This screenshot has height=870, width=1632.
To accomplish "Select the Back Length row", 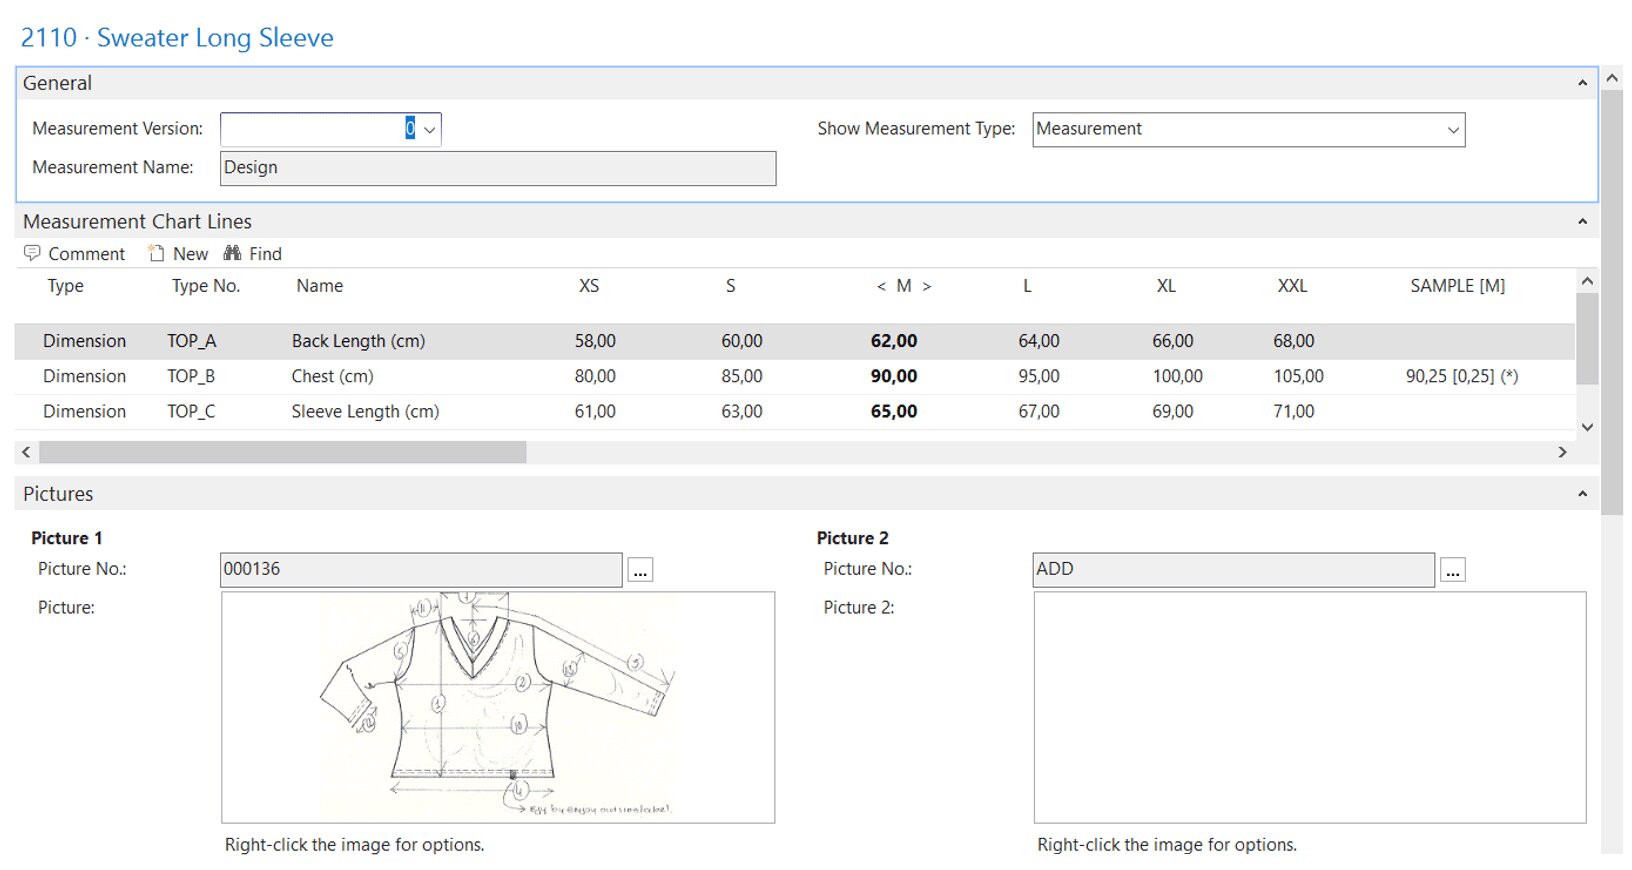I will pyautogui.click(x=358, y=341).
